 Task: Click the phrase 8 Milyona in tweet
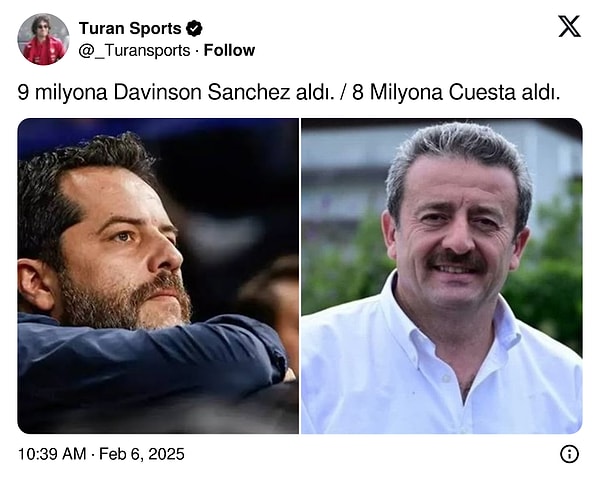pyautogui.click(x=397, y=93)
